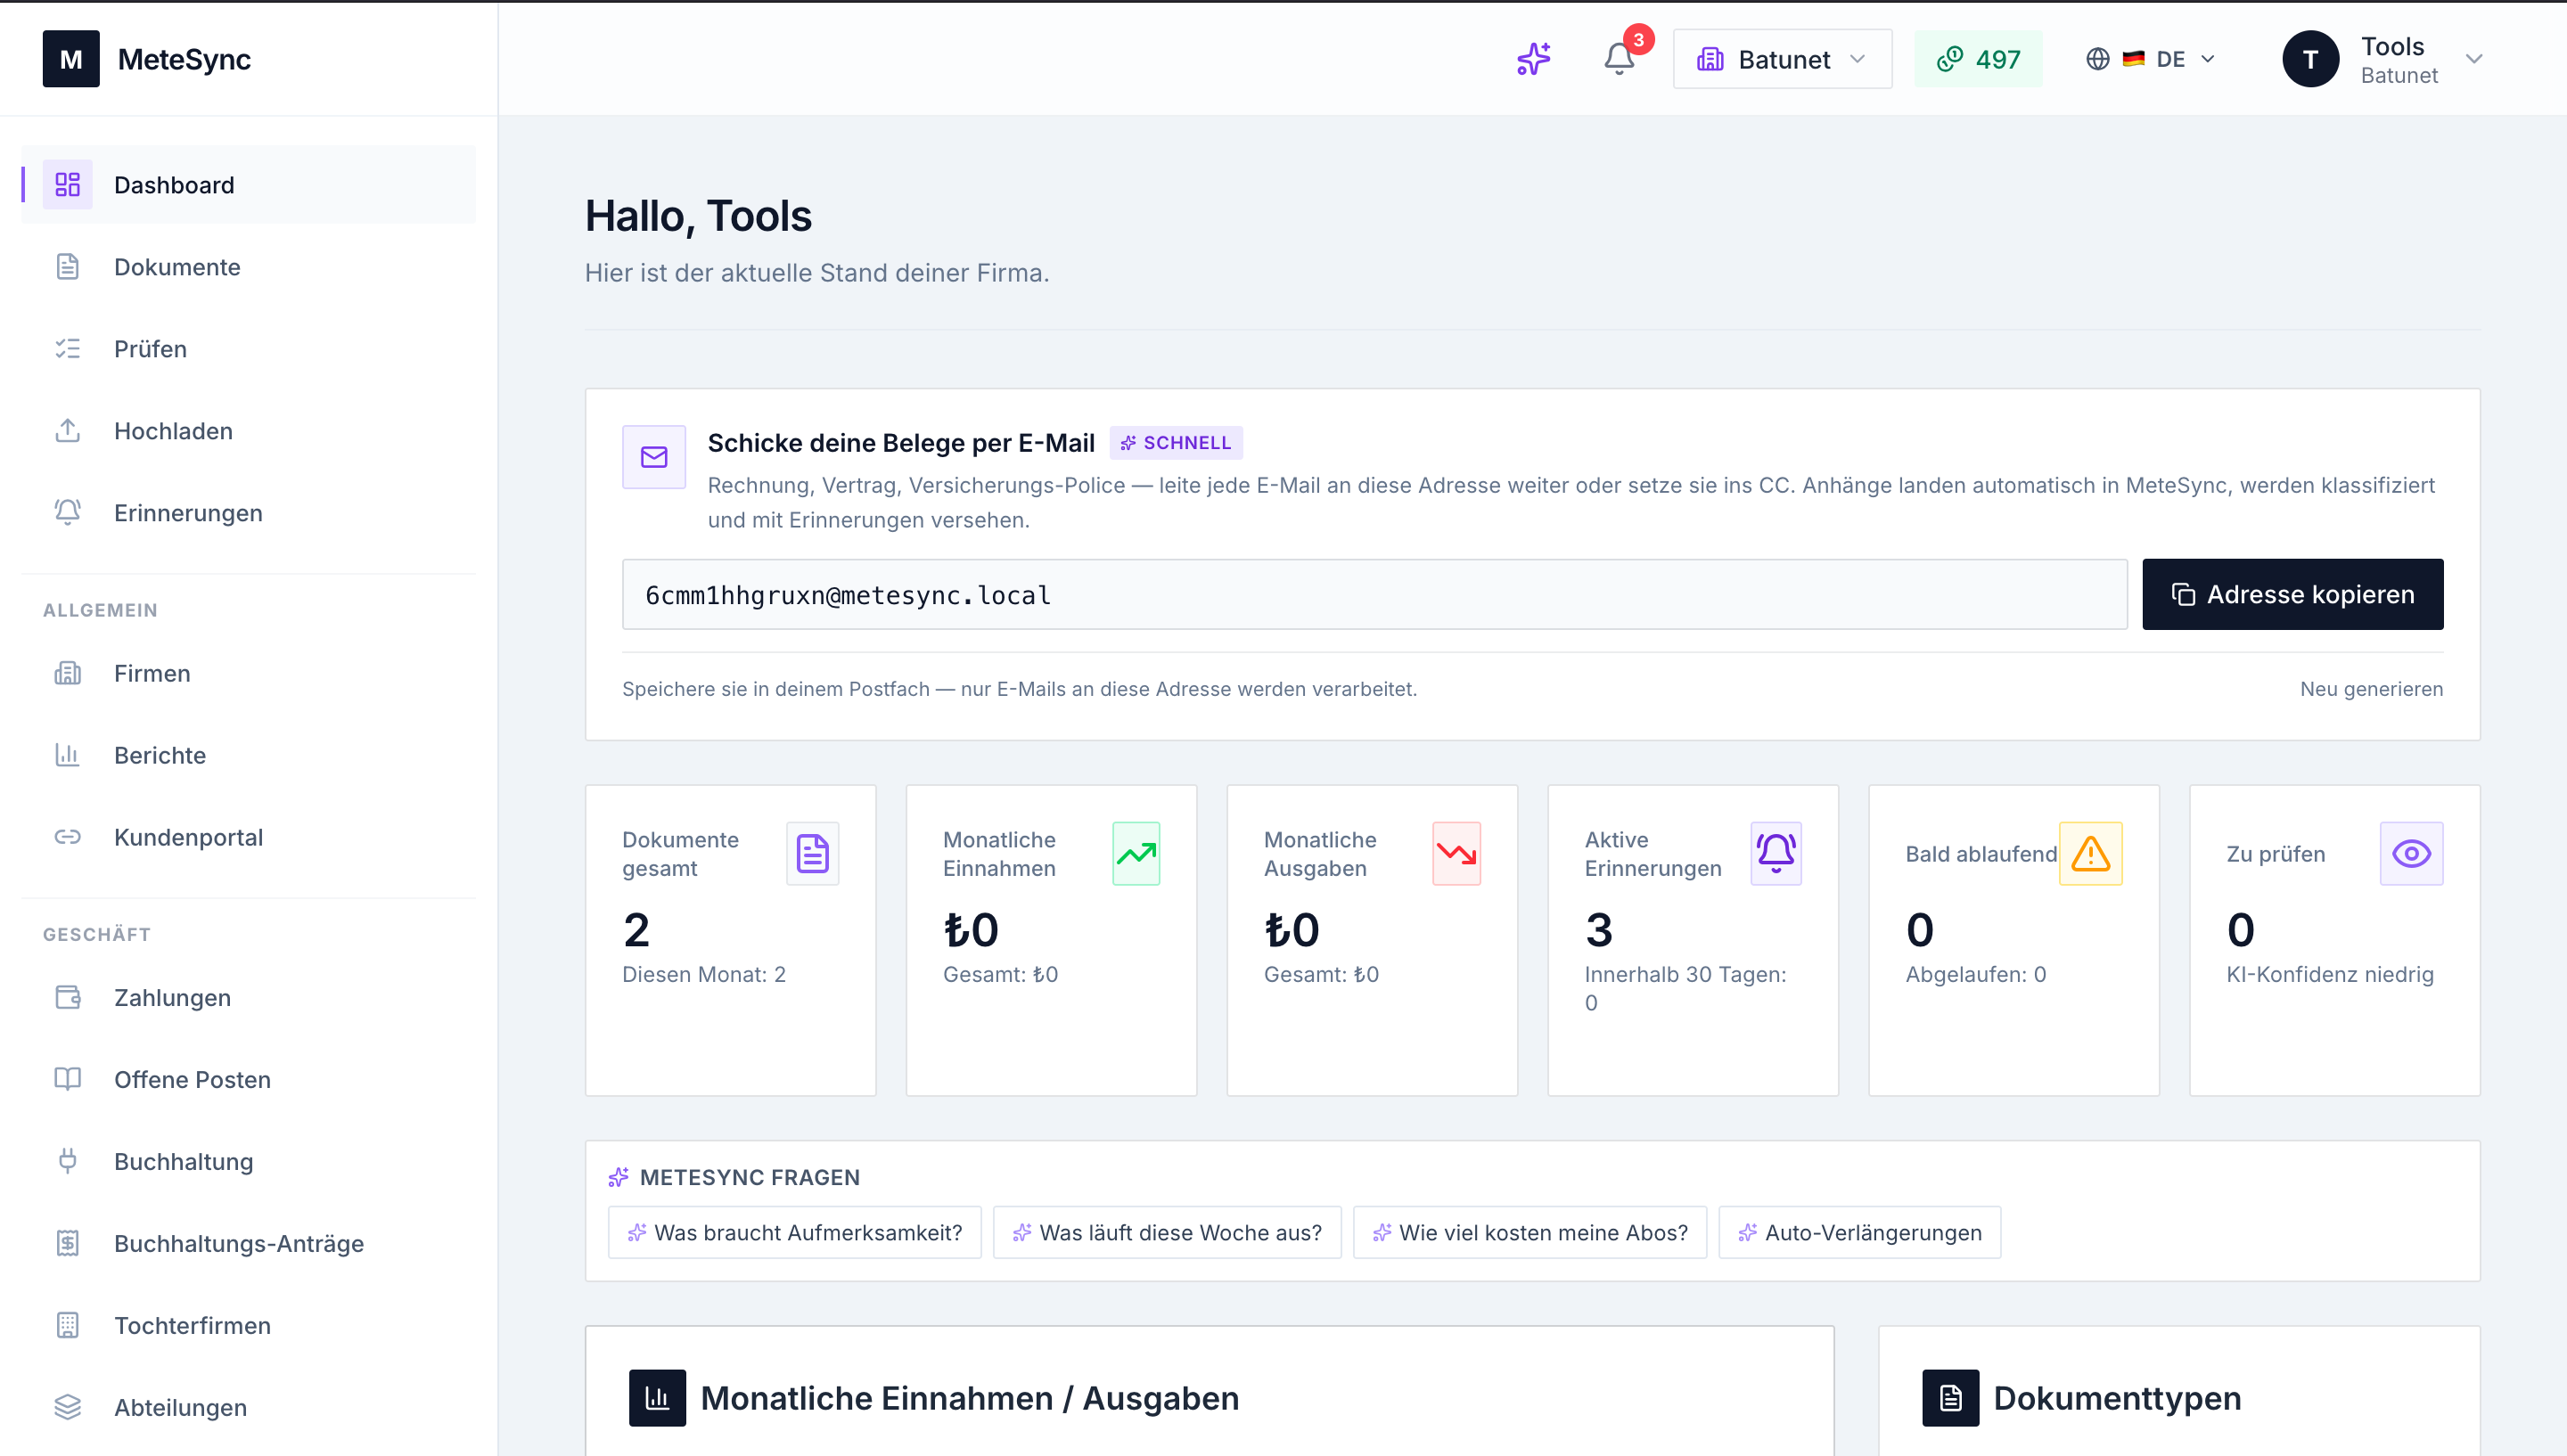The height and width of the screenshot is (1456, 2567).
Task: Click the 497 credits badge
Action: (1978, 59)
